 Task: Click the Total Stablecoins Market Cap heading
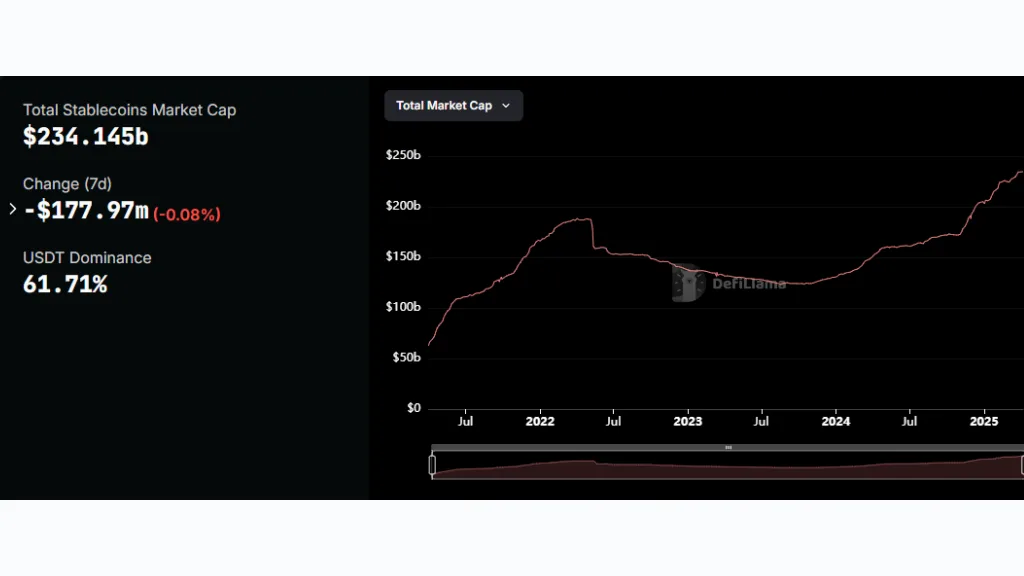[x=130, y=110]
